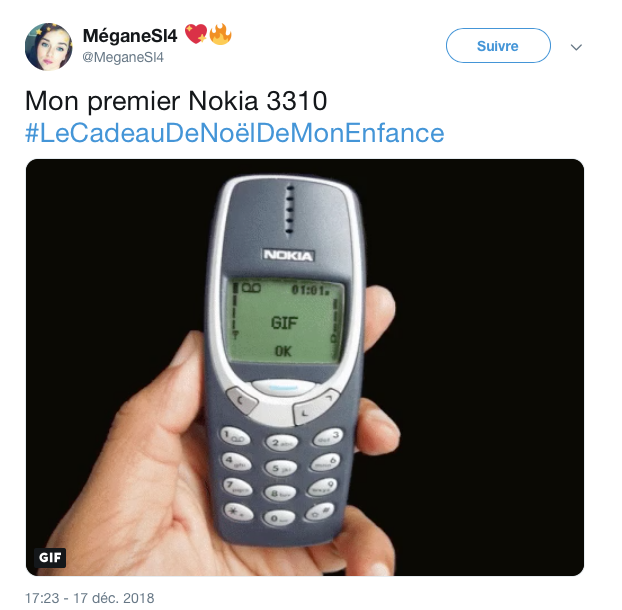This screenshot has width=622, height=610.
Task: Open MéganeSI4's profile avatar picture
Action: [x=48, y=46]
